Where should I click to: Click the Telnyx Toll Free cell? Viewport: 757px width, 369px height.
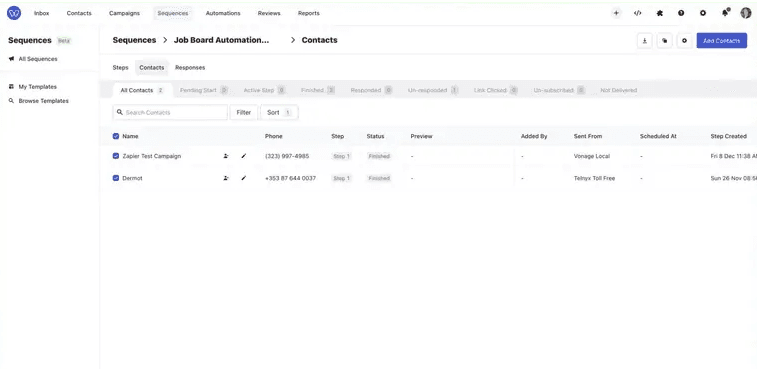[x=594, y=178]
